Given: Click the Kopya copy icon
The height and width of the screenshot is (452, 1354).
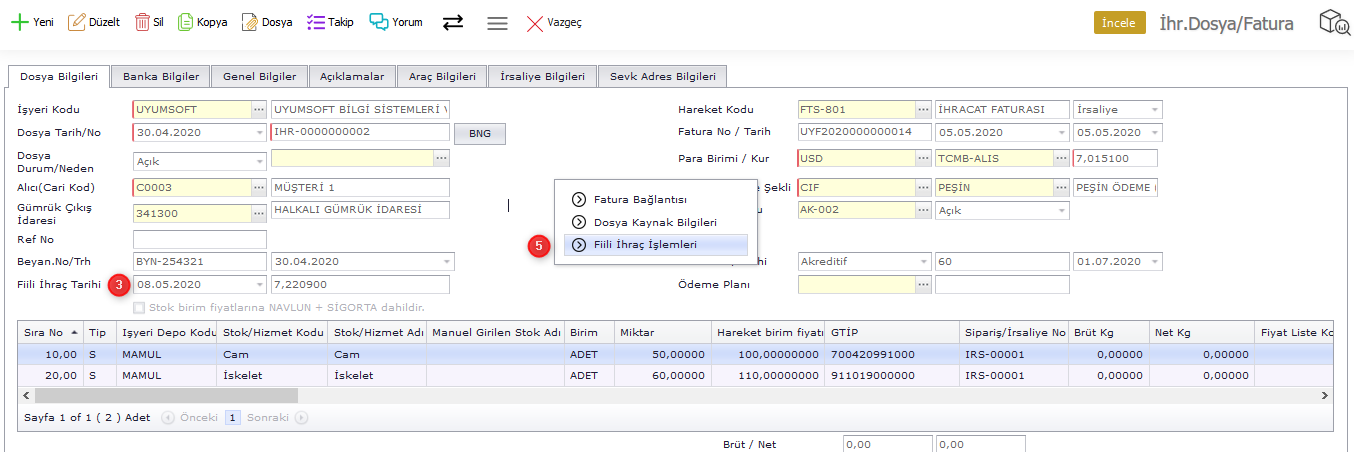Looking at the screenshot, I should tap(186, 22).
